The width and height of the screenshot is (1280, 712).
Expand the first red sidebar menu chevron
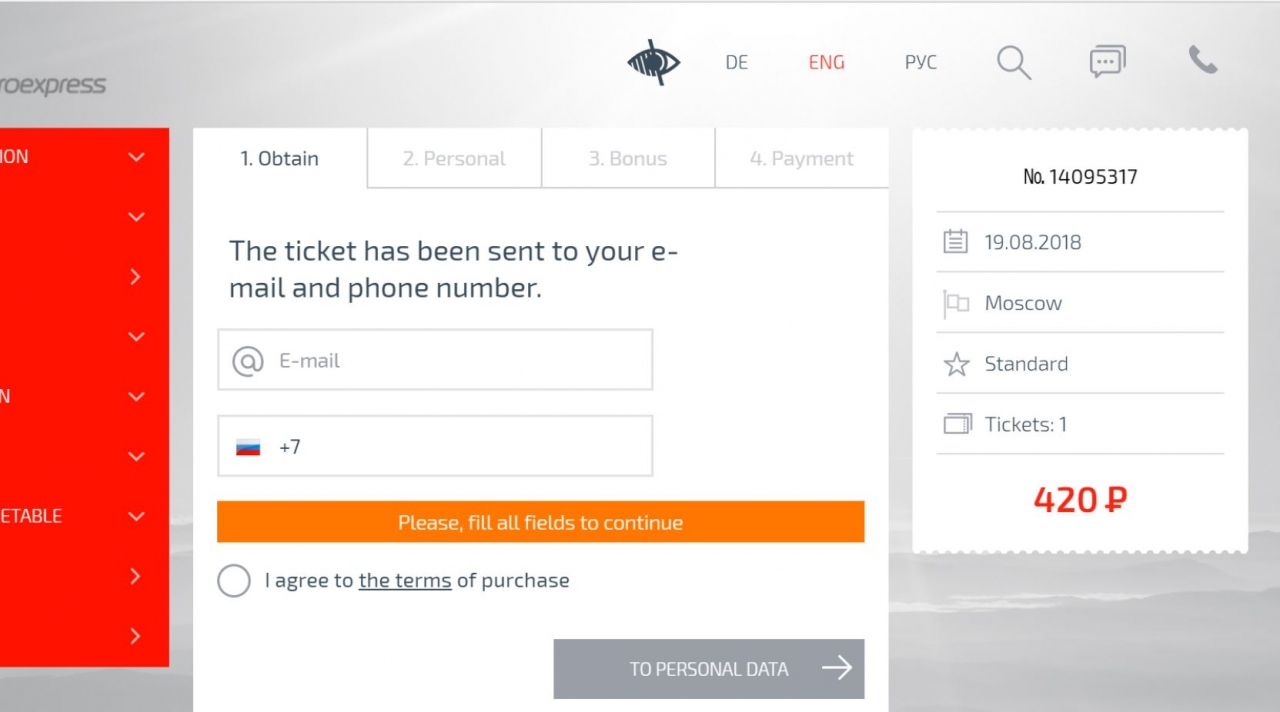(x=137, y=157)
